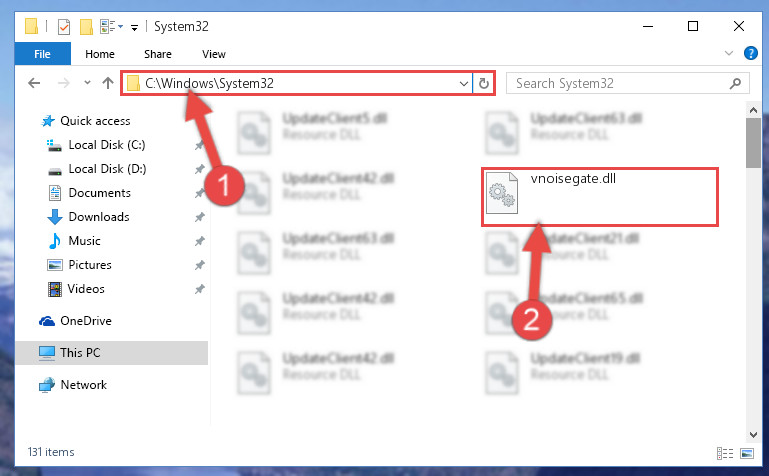The height and width of the screenshot is (476, 769).
Task: Refresh the System32 folder view
Action: (484, 83)
